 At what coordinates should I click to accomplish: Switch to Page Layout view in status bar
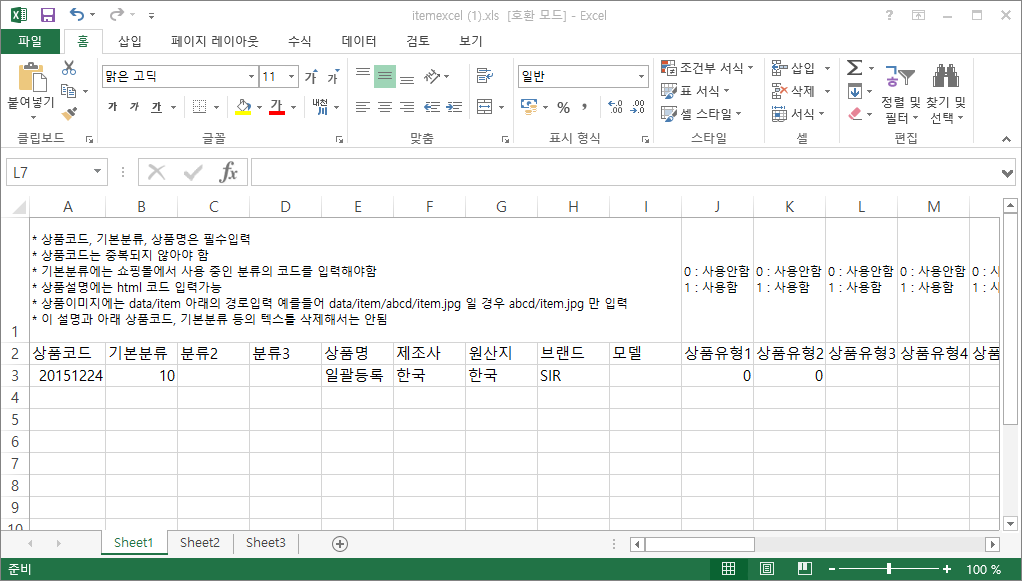(x=767, y=569)
